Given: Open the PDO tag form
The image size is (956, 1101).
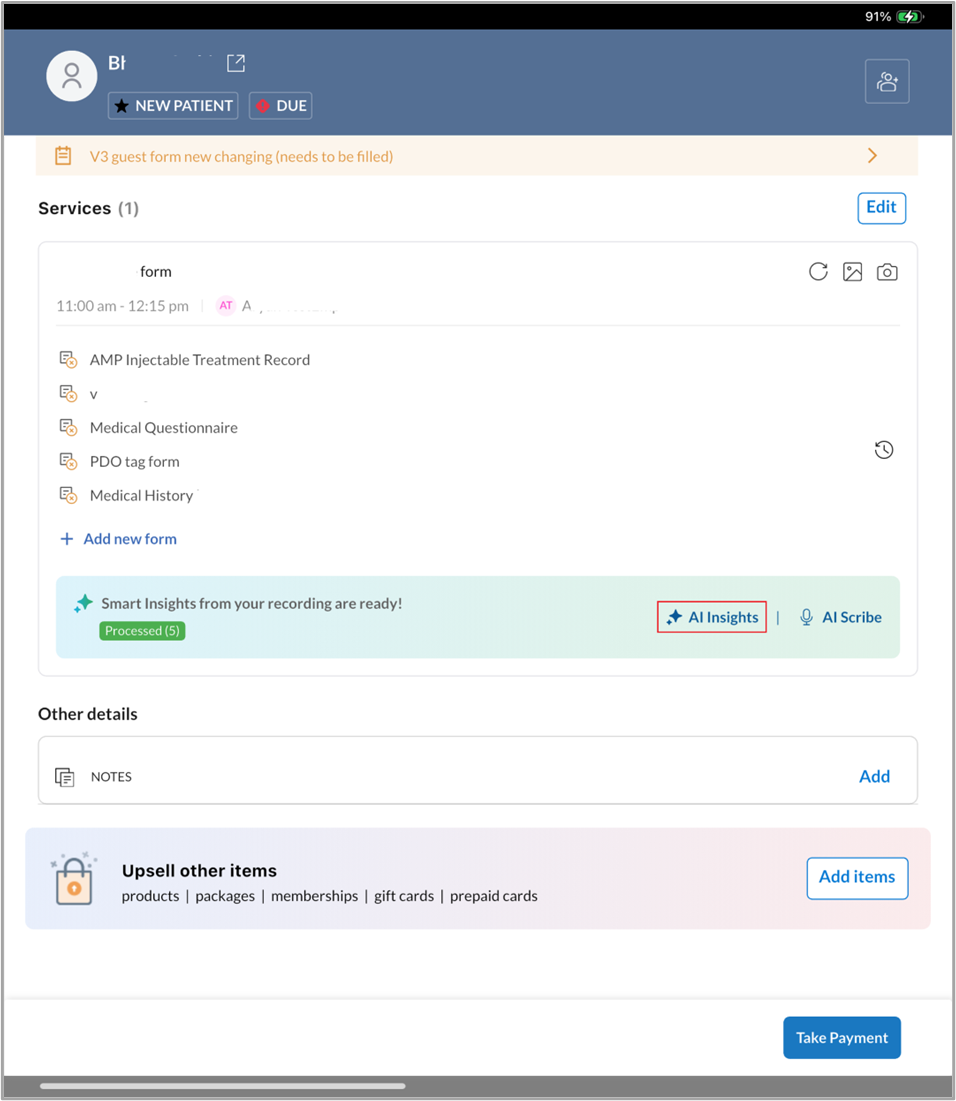Looking at the screenshot, I should click(x=134, y=462).
